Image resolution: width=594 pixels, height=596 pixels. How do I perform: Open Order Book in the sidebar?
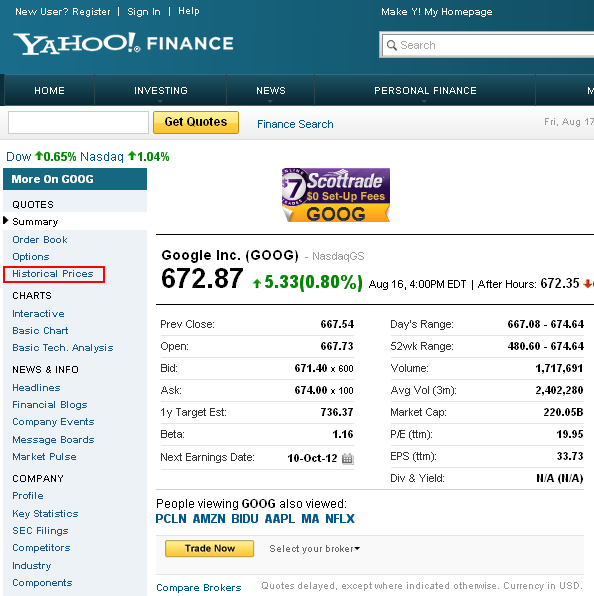(40, 239)
